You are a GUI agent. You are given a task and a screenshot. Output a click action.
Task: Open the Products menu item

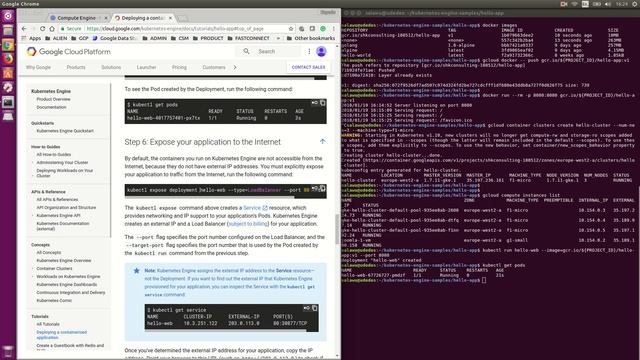(76, 67)
